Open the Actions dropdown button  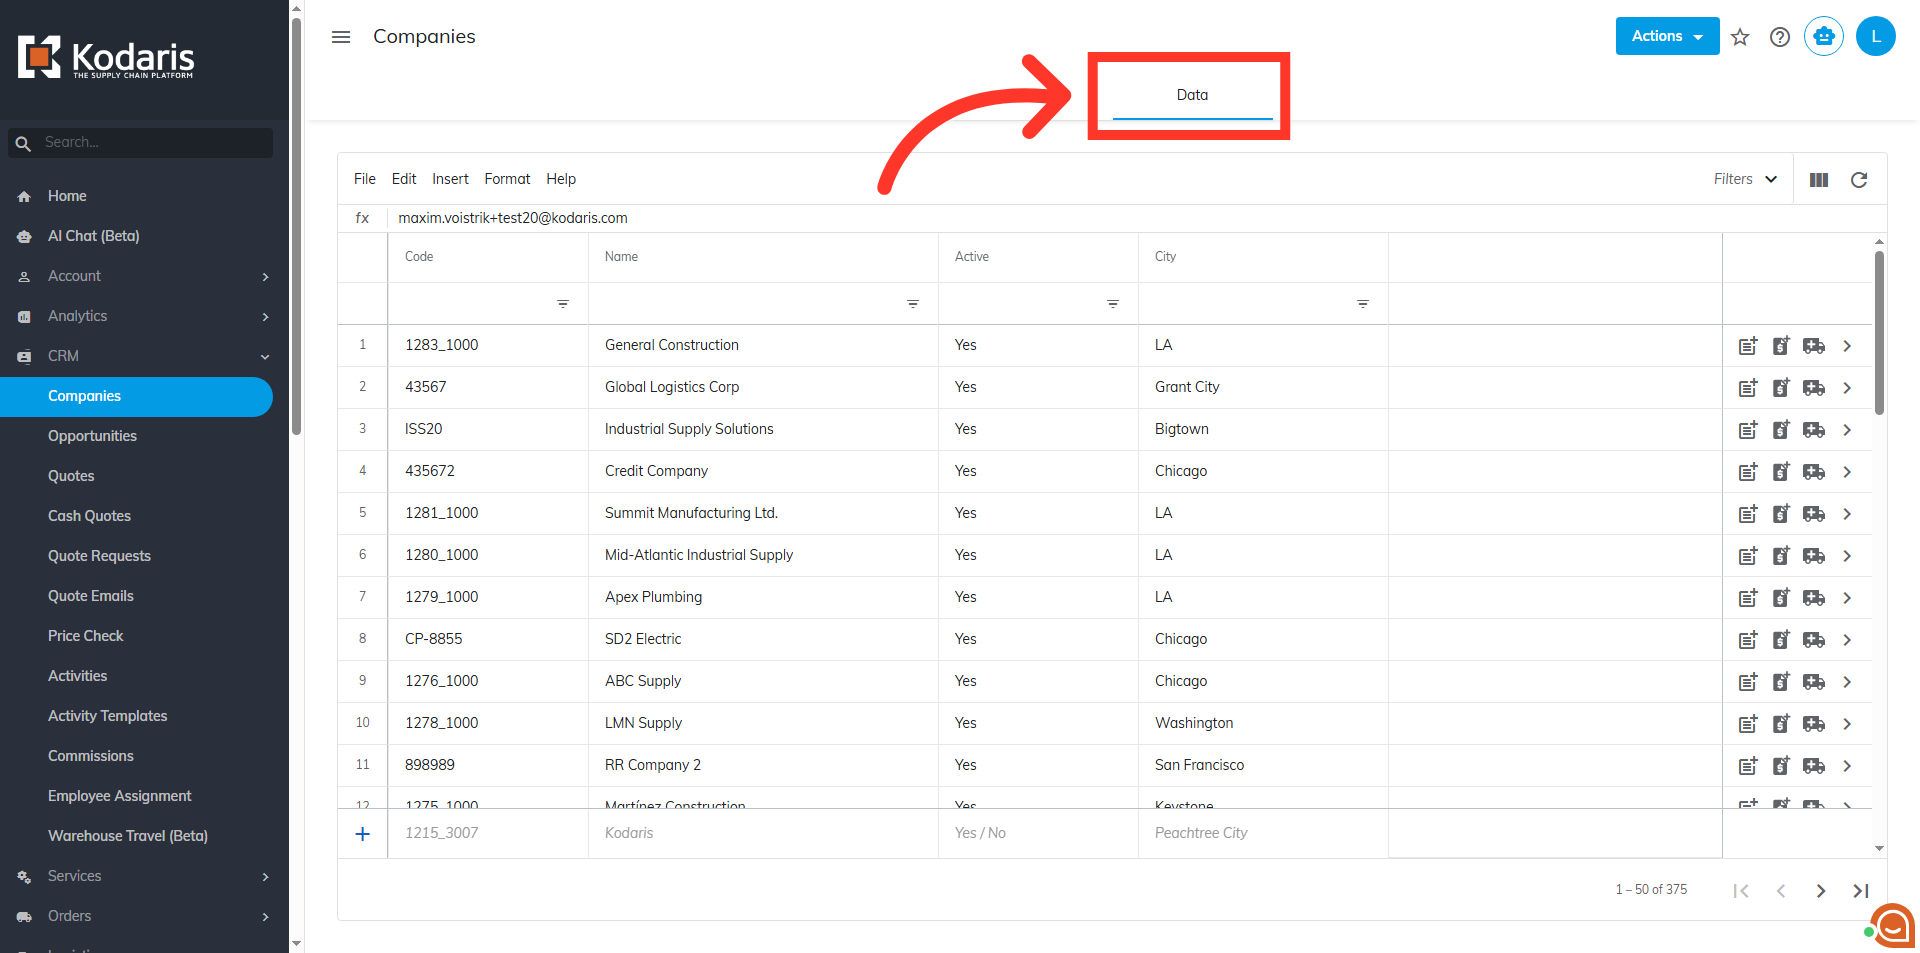pyautogui.click(x=1667, y=36)
